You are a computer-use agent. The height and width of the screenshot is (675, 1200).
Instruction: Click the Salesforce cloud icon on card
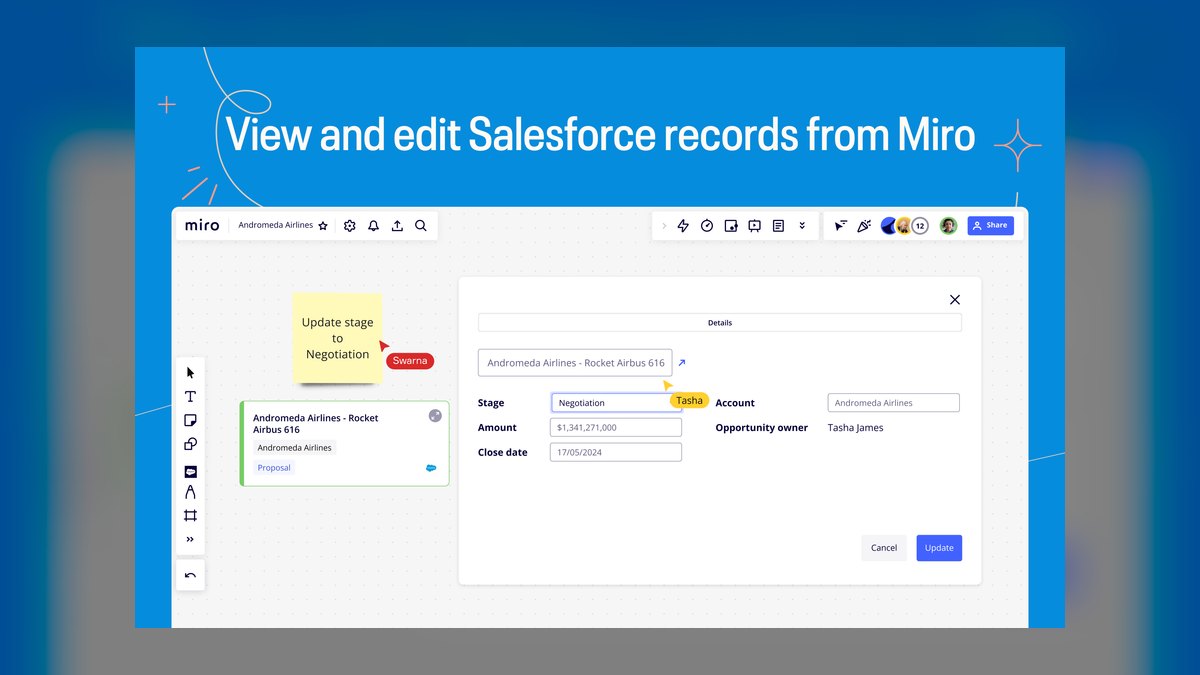[x=431, y=468]
